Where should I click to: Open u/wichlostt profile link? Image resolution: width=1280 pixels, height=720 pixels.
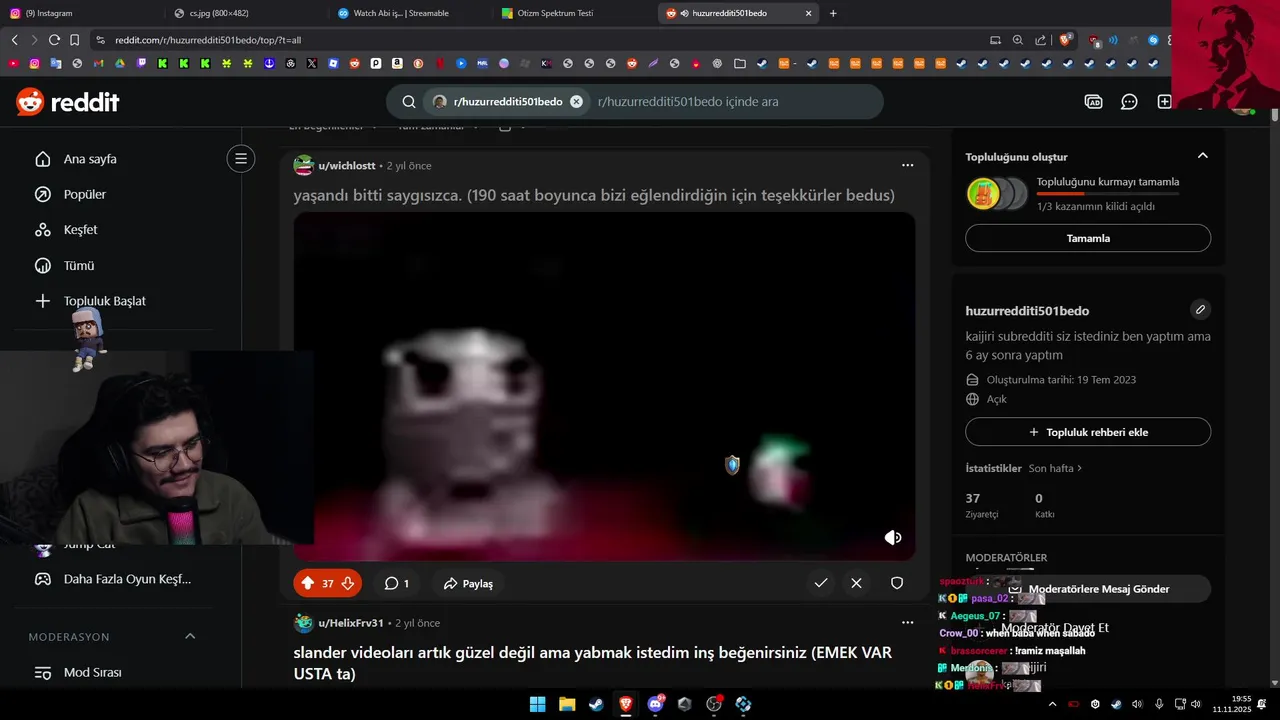[346, 166]
